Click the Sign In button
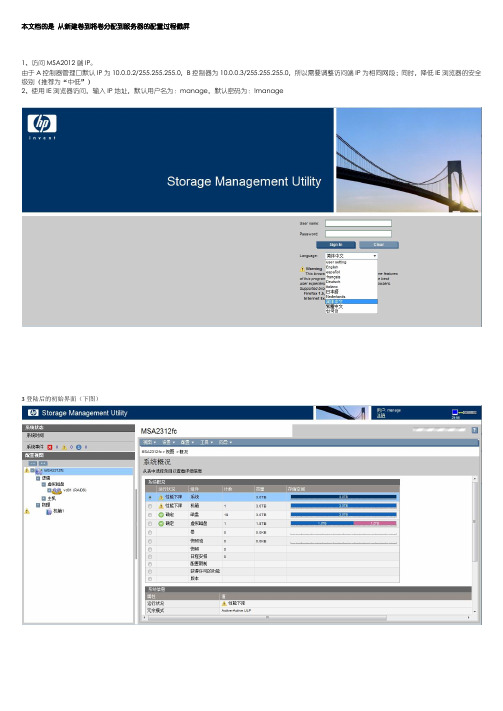This screenshot has height=711, width=503. pyautogui.click(x=336, y=245)
